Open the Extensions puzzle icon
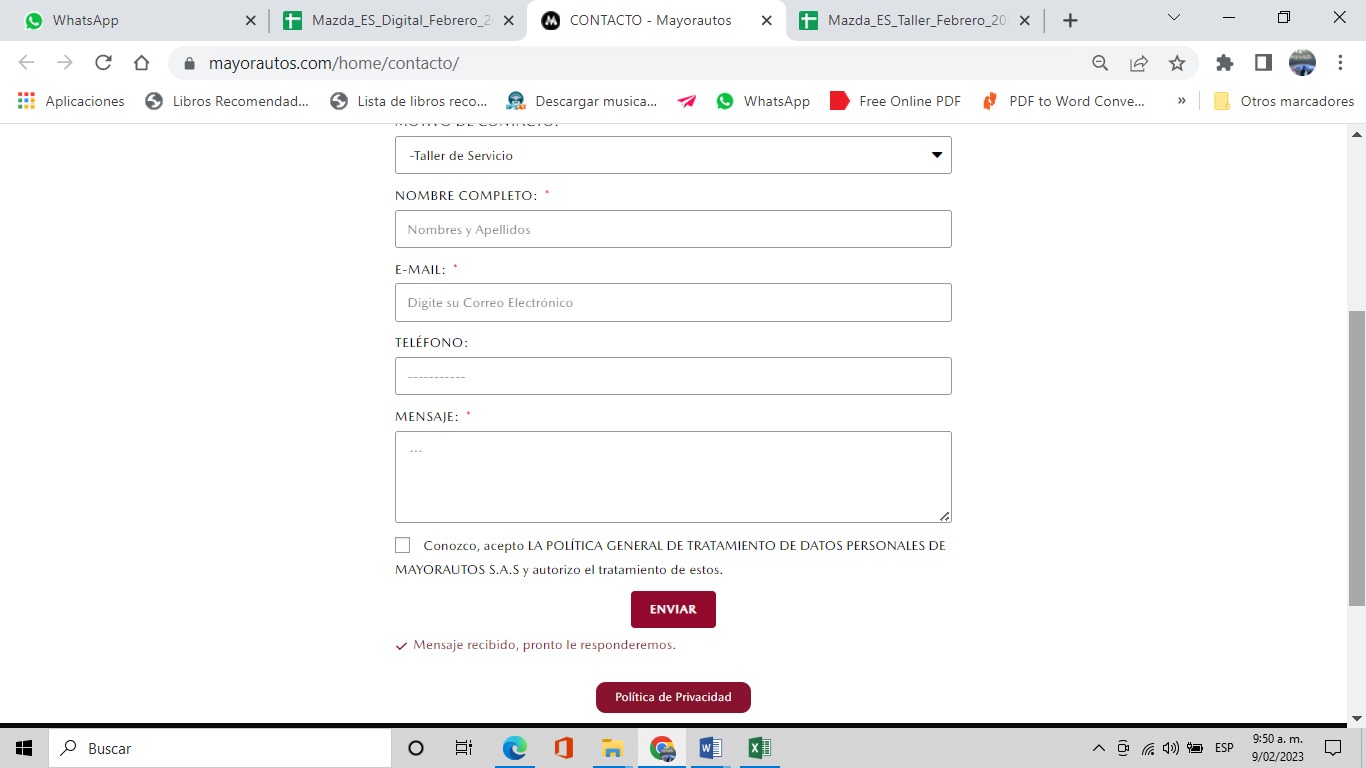 (x=1224, y=63)
